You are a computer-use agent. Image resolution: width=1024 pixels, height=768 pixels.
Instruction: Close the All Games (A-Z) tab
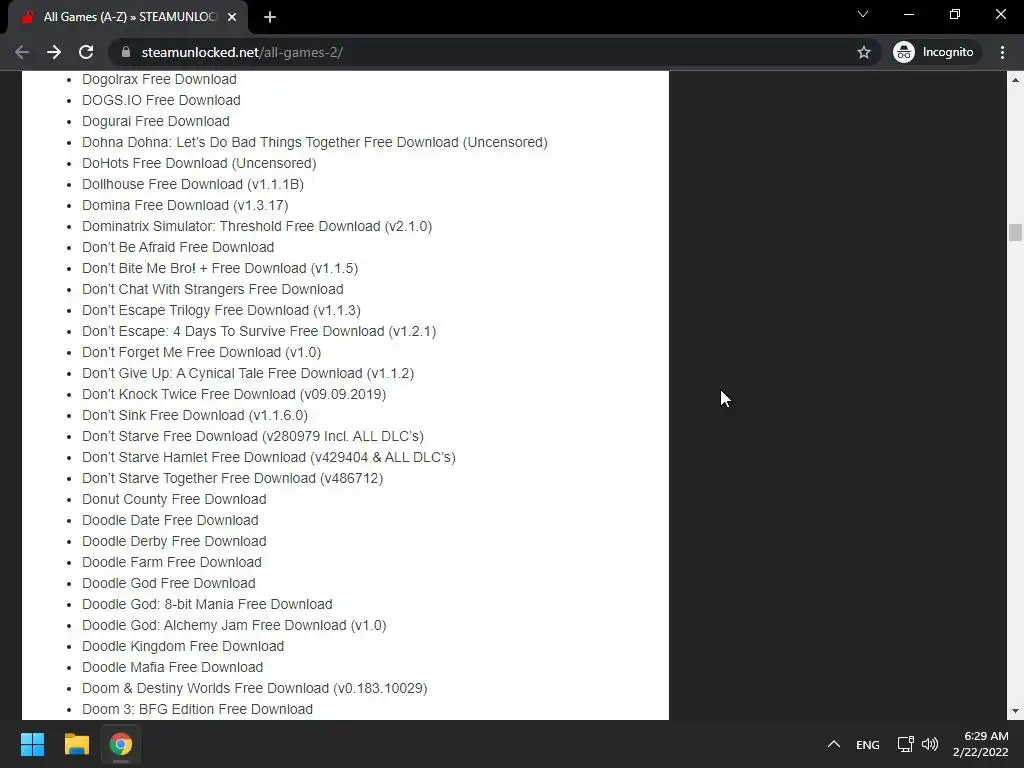(232, 18)
